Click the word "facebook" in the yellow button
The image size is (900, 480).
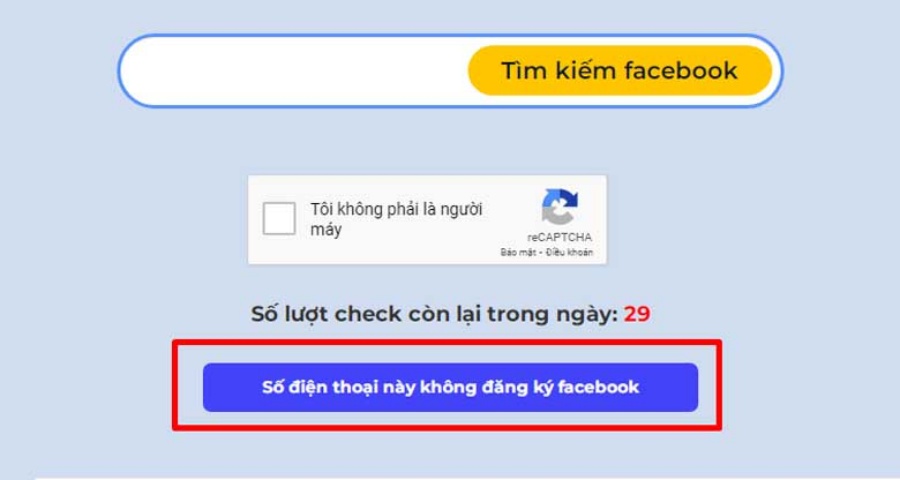pyautogui.click(x=681, y=71)
